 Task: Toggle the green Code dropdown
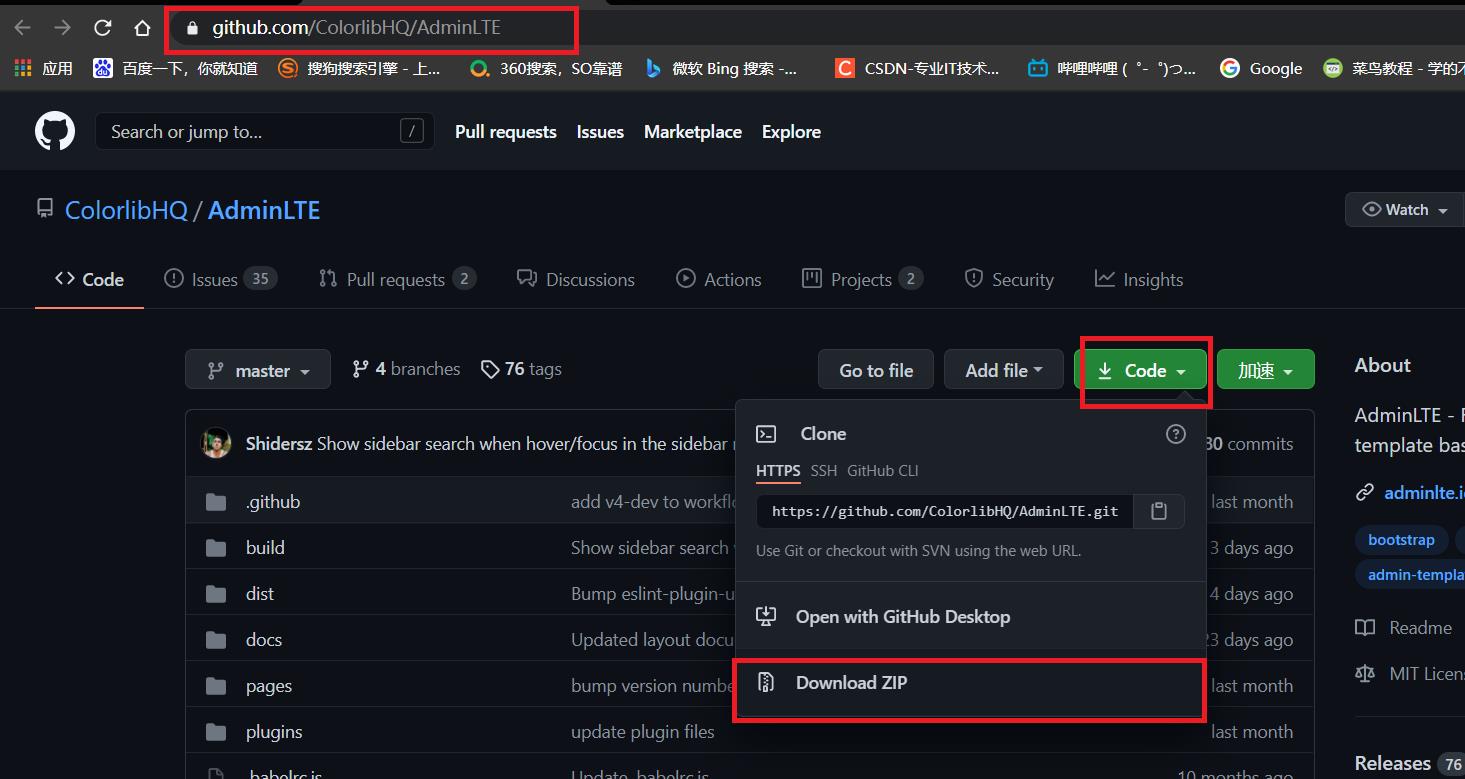(x=1141, y=370)
